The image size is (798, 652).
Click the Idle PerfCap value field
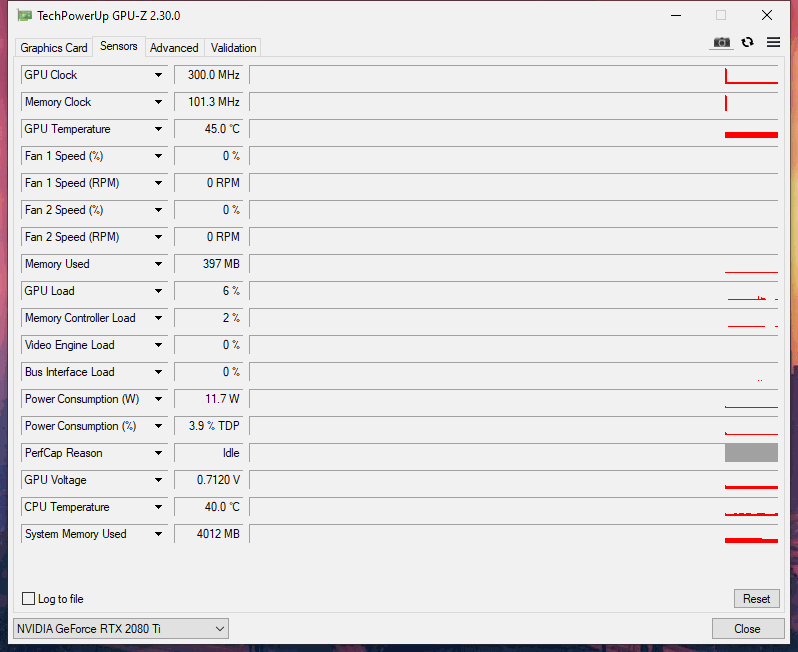pyautogui.click(x=209, y=452)
